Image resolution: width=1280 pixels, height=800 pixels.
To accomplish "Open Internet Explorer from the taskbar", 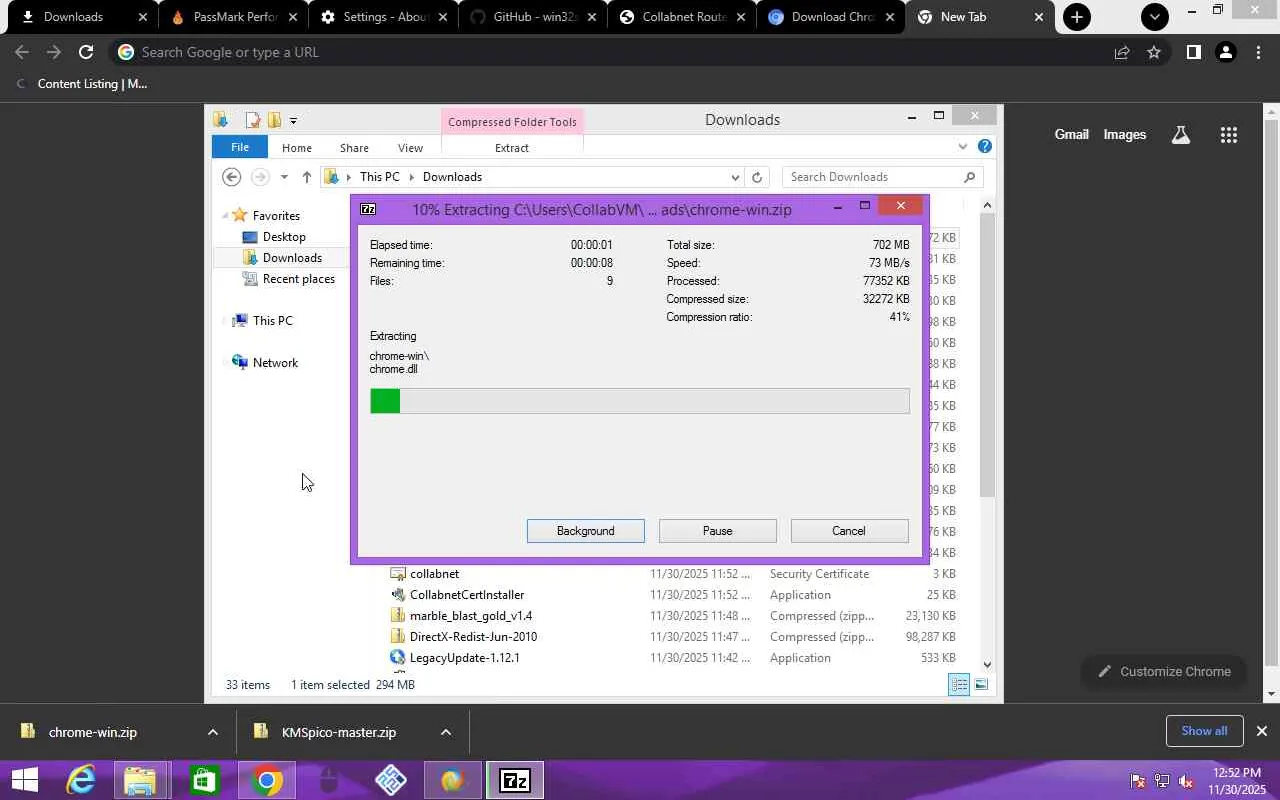I will click(80, 780).
